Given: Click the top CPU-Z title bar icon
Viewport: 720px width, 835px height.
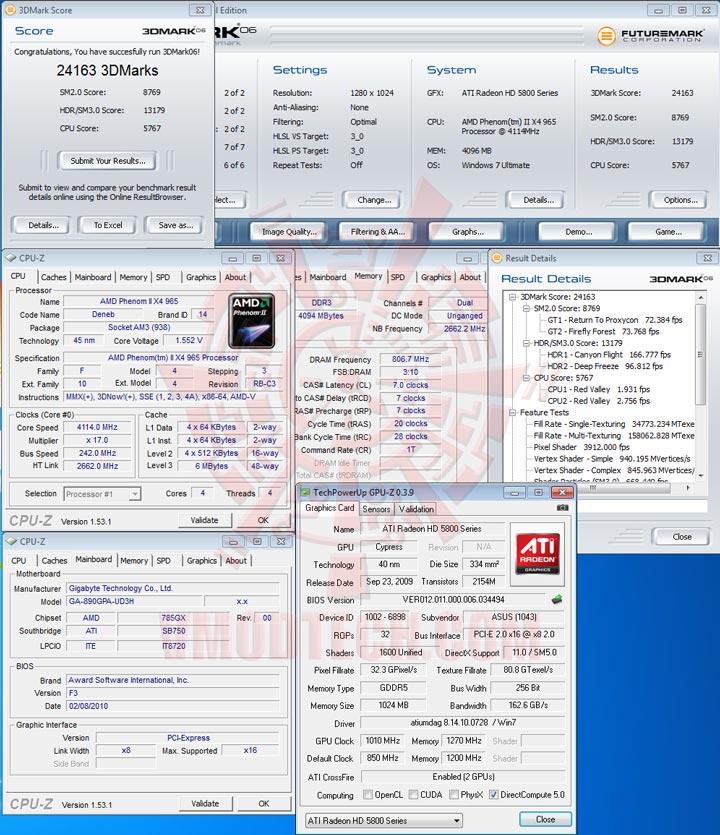Looking at the screenshot, I should point(10,258).
